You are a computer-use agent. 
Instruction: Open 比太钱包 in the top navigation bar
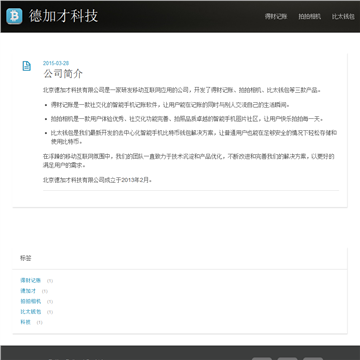click(x=343, y=16)
